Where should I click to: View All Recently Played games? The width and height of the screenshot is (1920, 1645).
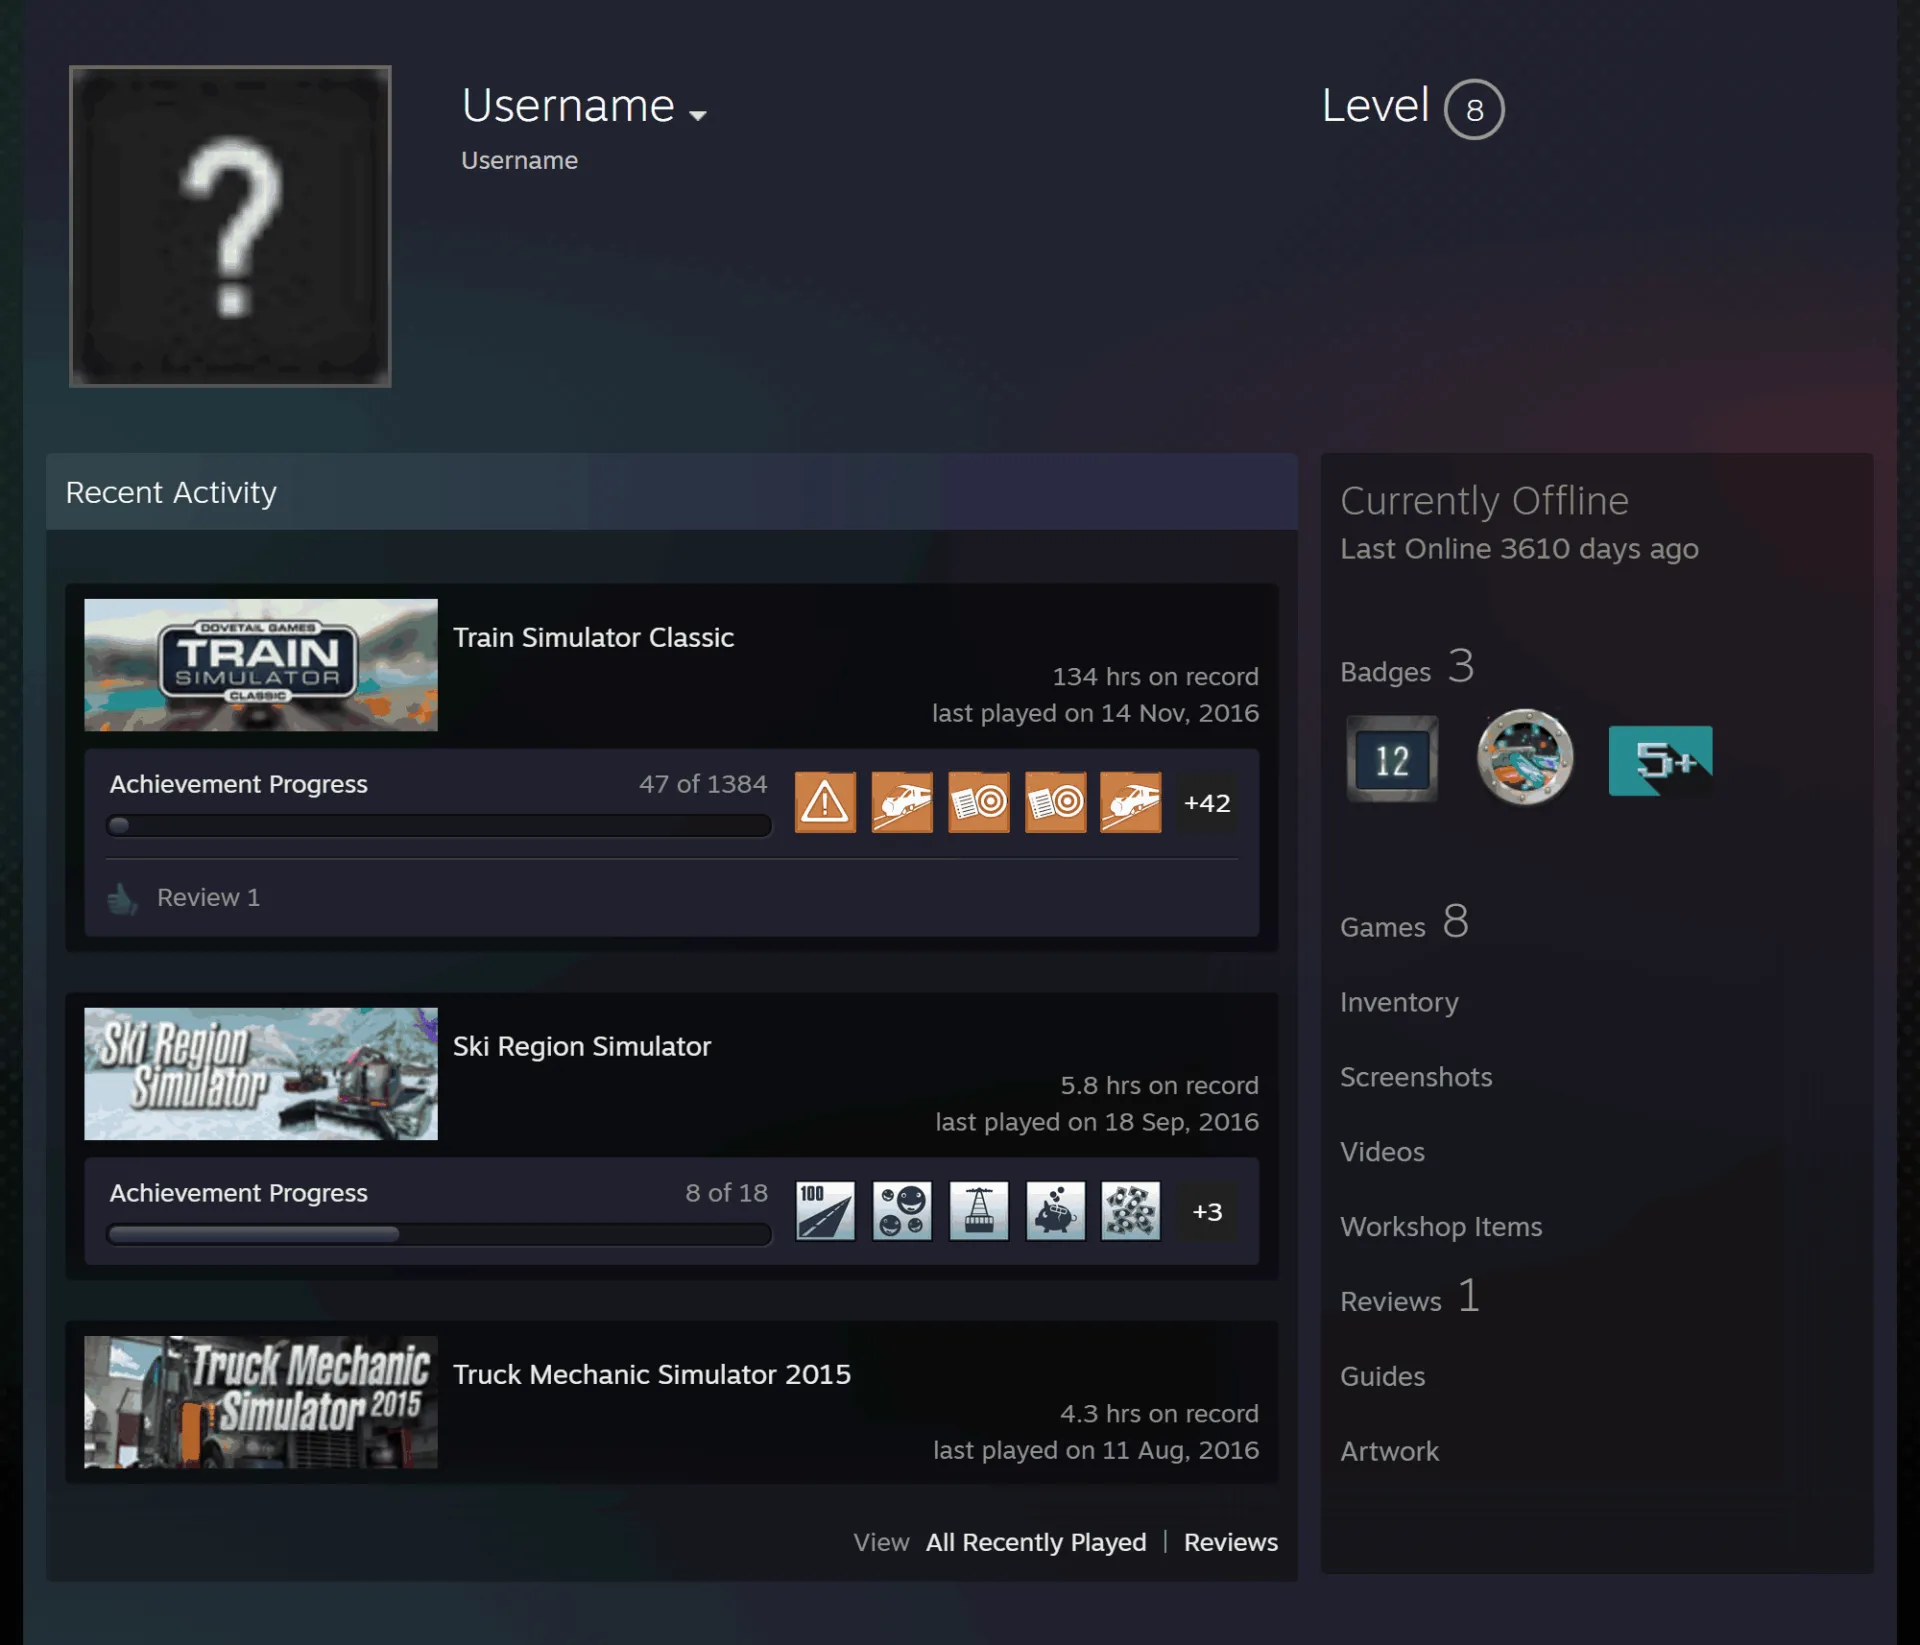1036,1542
